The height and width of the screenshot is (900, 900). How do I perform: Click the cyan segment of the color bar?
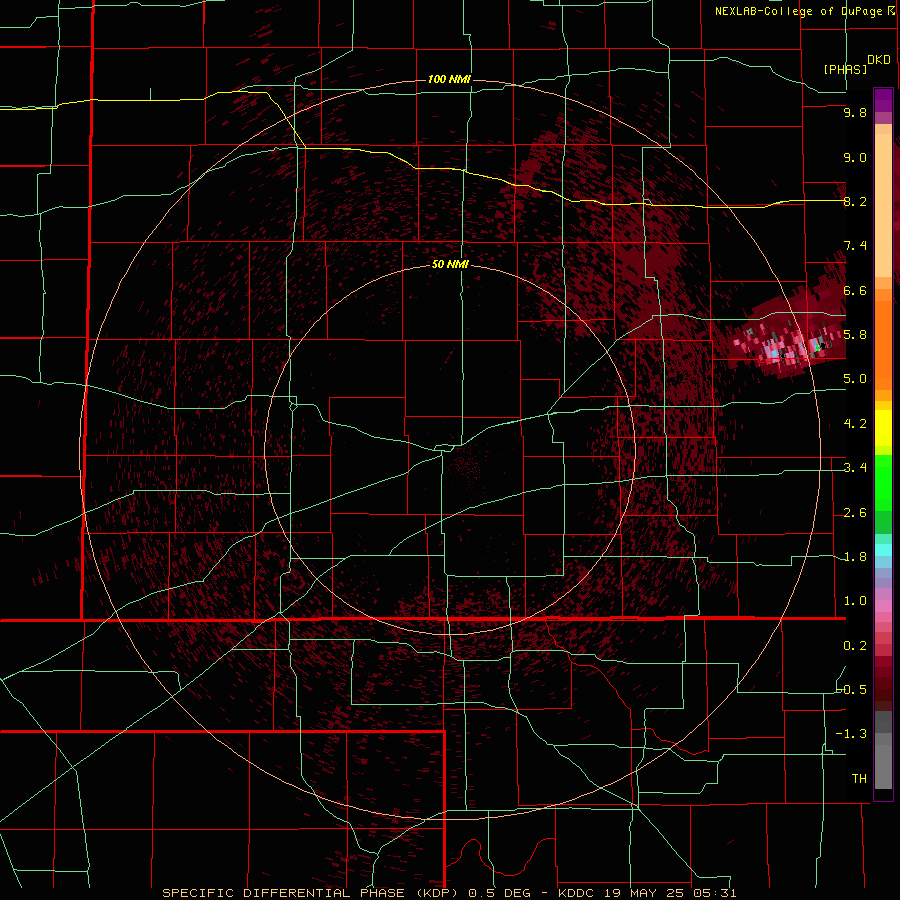pyautogui.click(x=883, y=549)
